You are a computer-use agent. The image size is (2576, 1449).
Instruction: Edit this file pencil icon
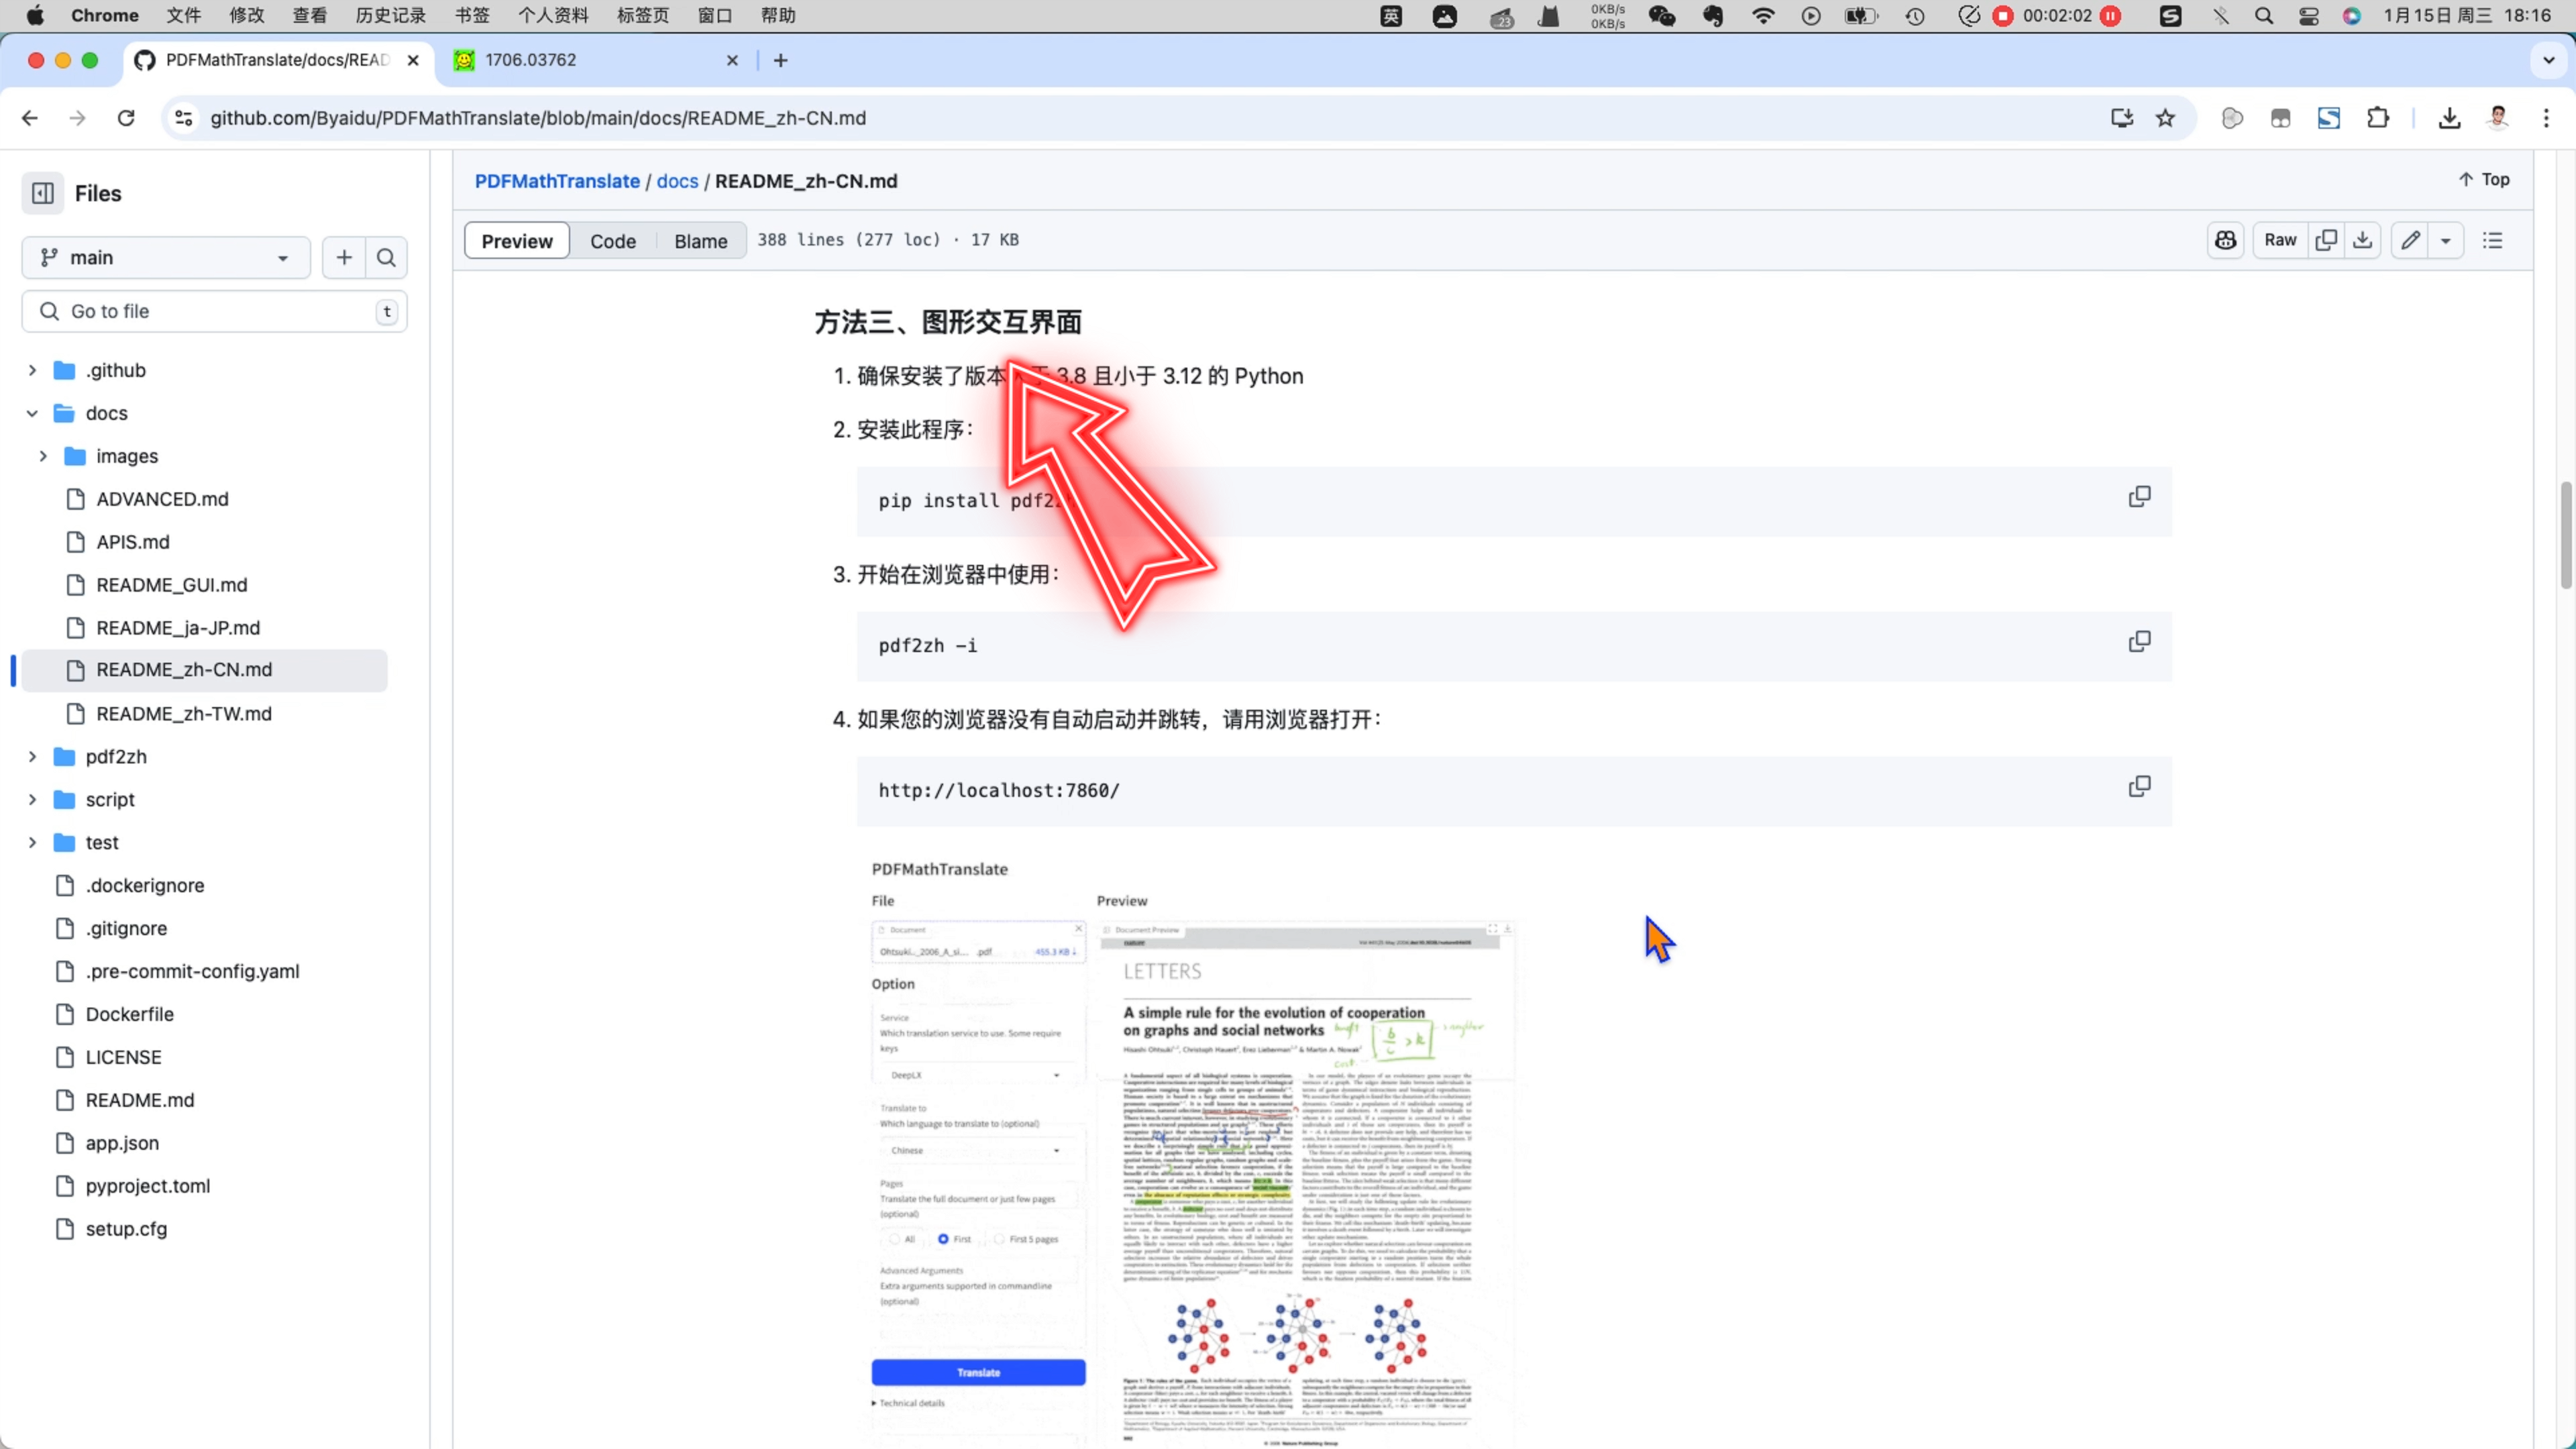[2410, 240]
